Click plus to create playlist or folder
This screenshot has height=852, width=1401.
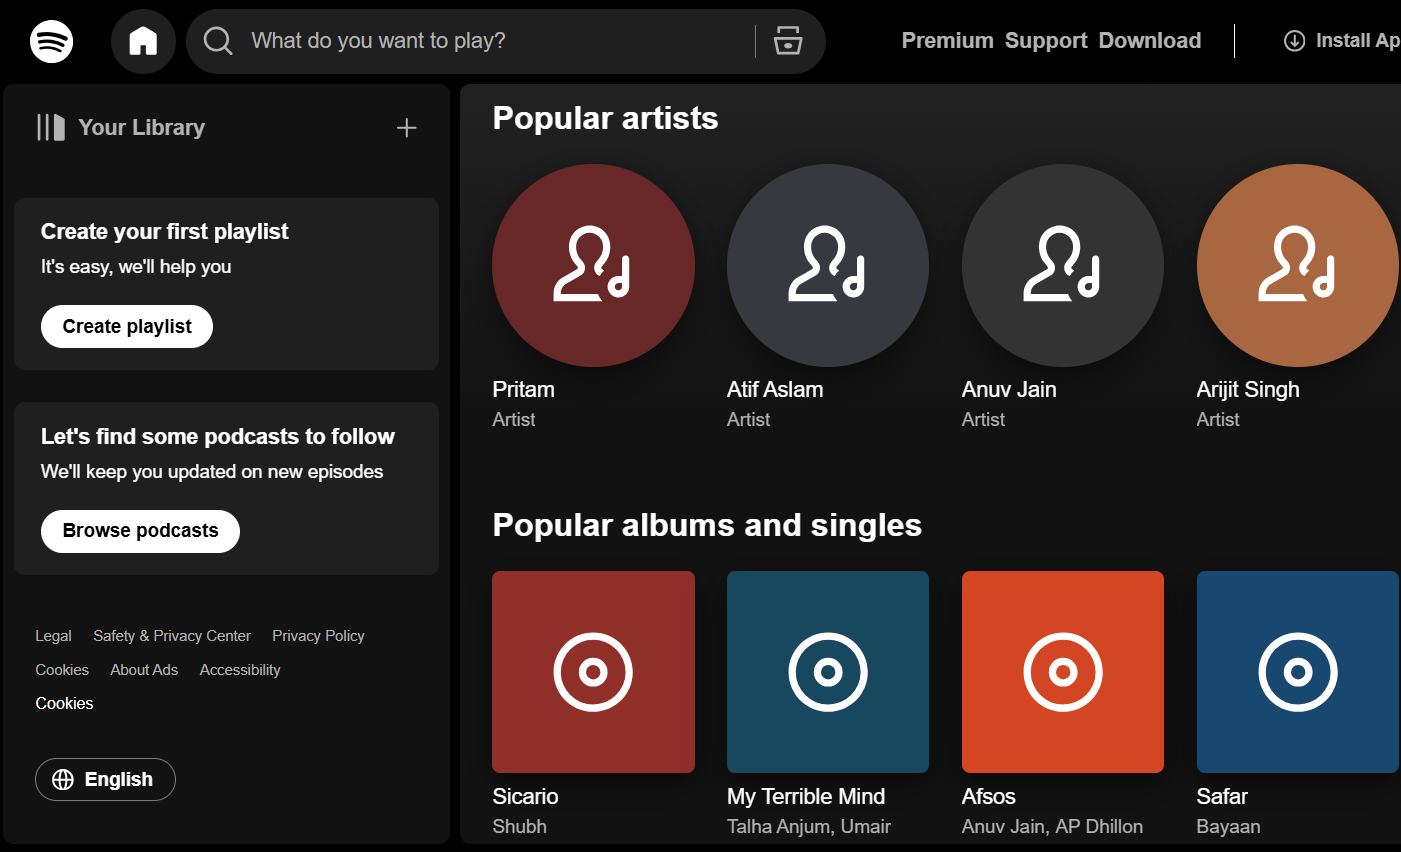pyautogui.click(x=406, y=128)
